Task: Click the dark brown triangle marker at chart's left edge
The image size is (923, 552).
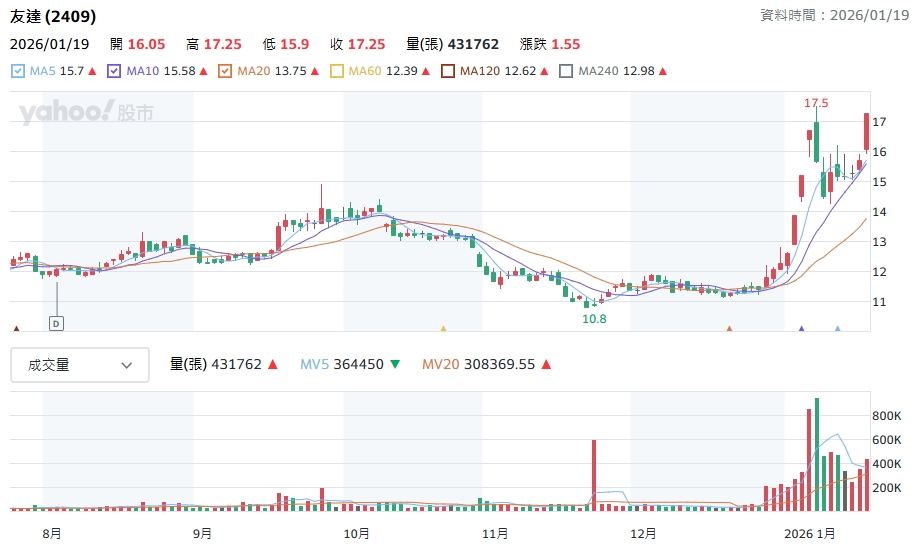Action: pos(16,328)
